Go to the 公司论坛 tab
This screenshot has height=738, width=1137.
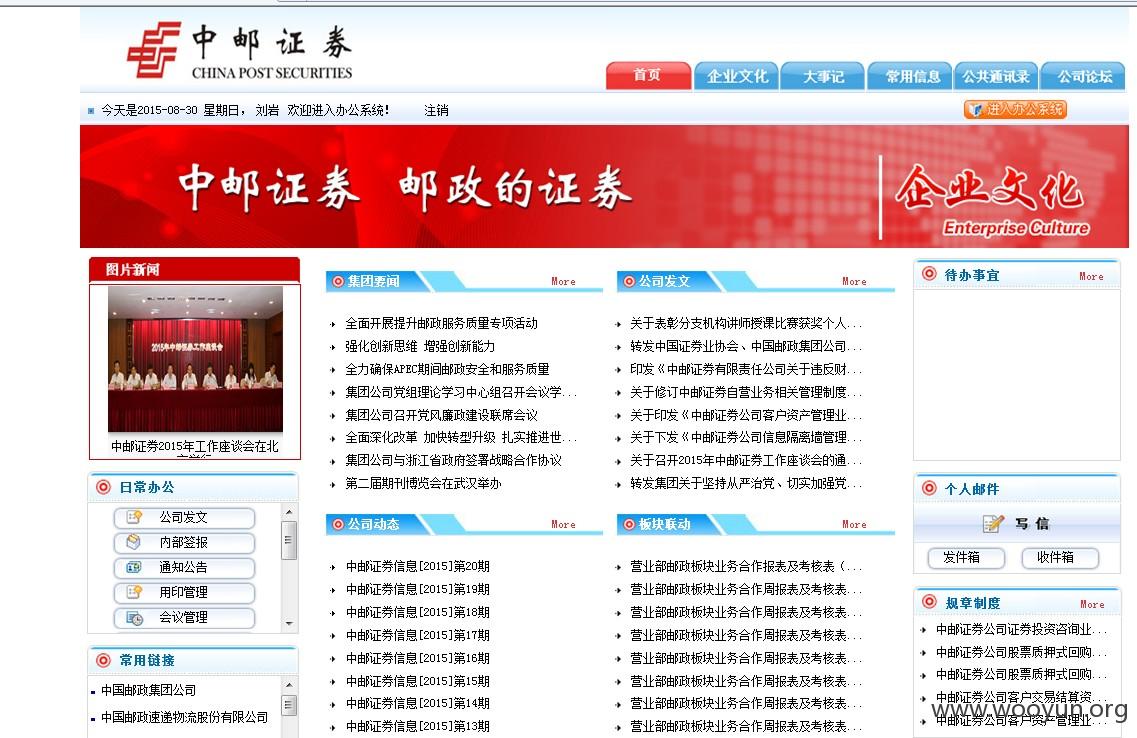(1083, 75)
